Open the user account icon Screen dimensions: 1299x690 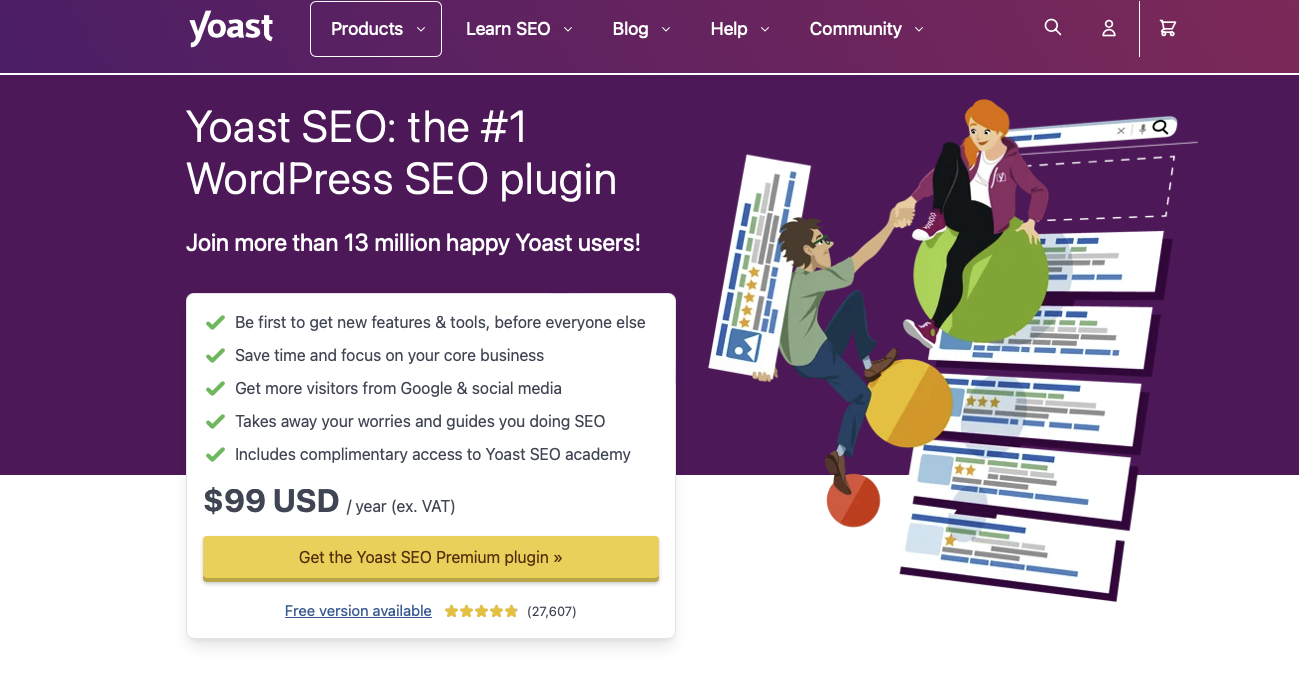pos(1108,29)
